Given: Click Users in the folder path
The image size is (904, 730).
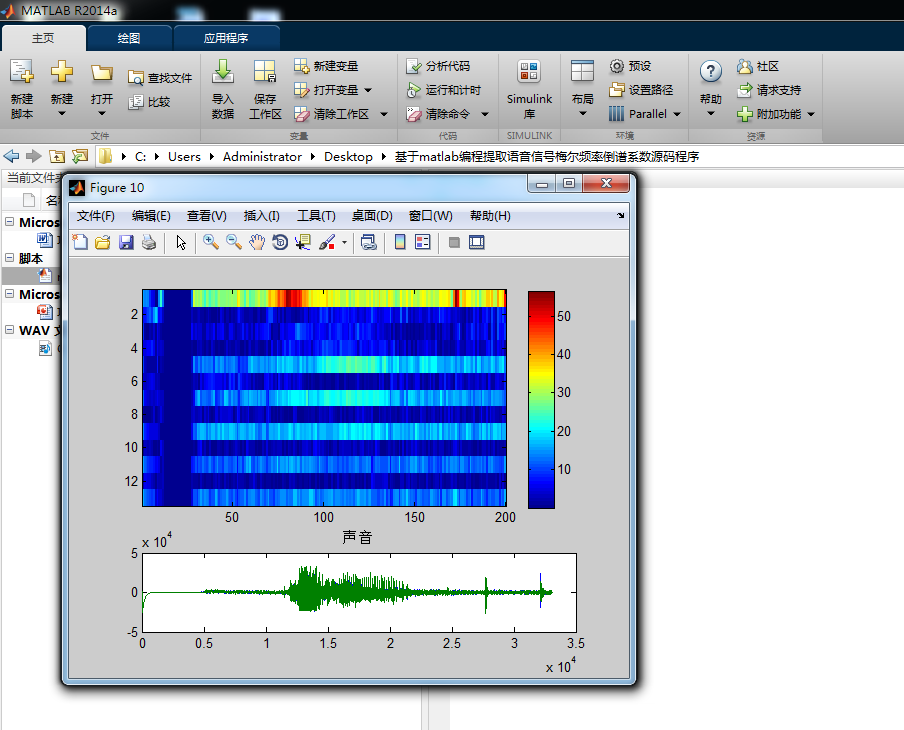Looking at the screenshot, I should [x=184, y=157].
